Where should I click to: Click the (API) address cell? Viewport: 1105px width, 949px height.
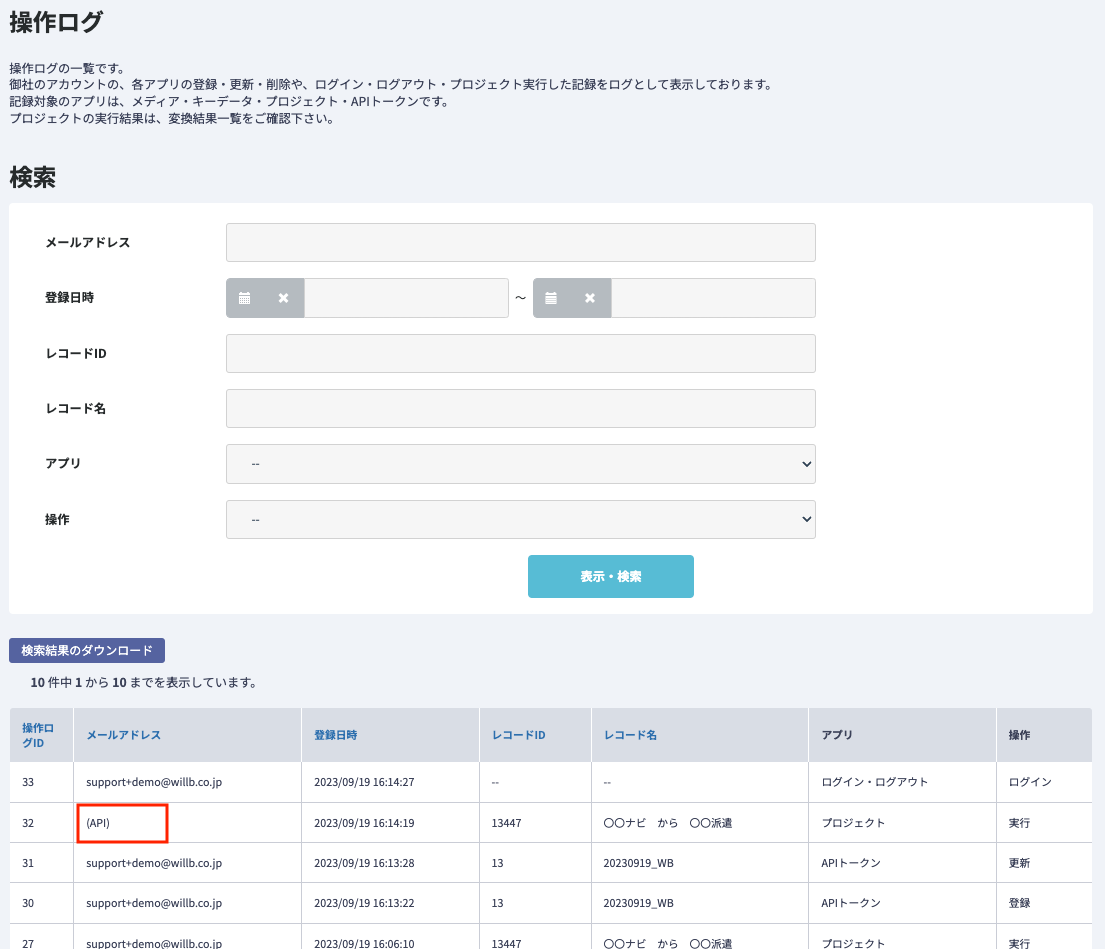pos(98,823)
